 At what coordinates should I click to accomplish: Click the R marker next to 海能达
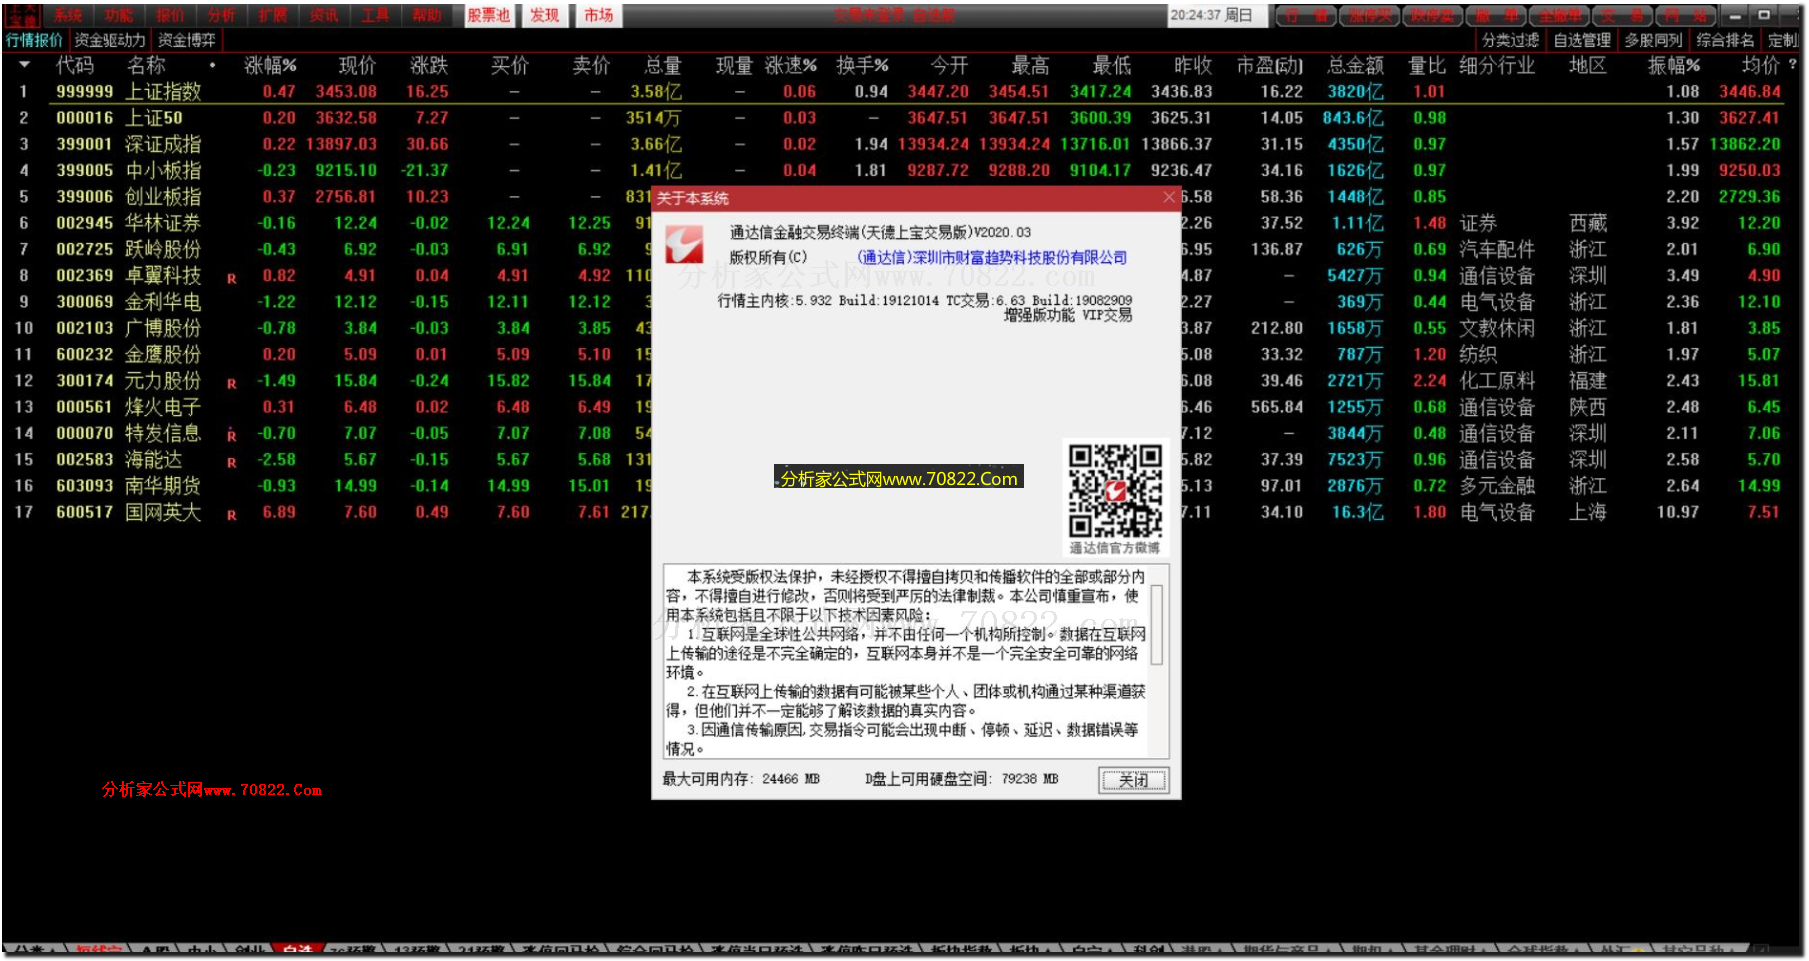(x=231, y=463)
